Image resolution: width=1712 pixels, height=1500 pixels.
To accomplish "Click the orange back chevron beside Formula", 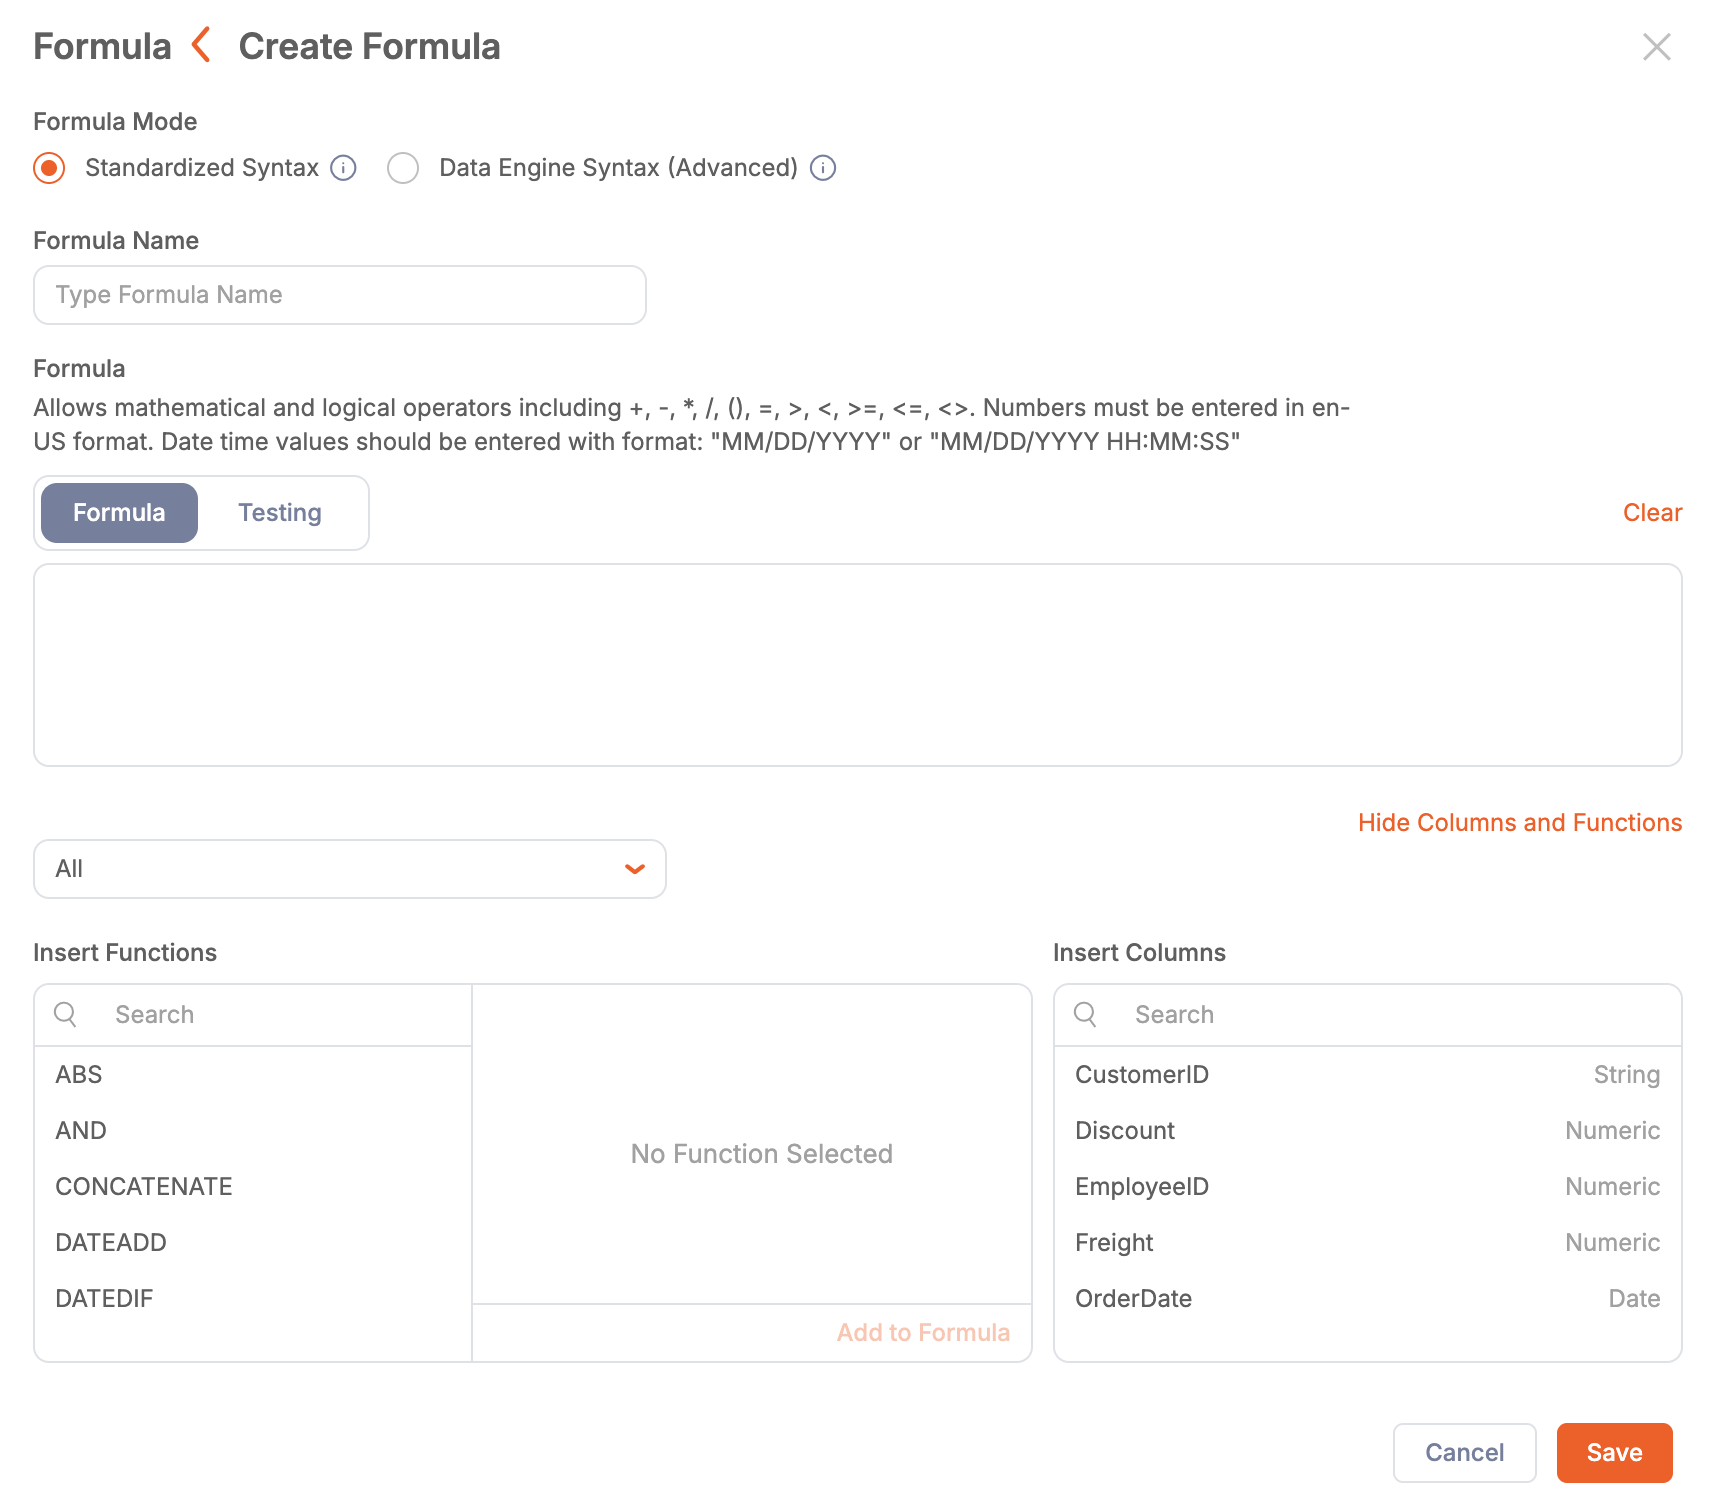I will 202,46.
